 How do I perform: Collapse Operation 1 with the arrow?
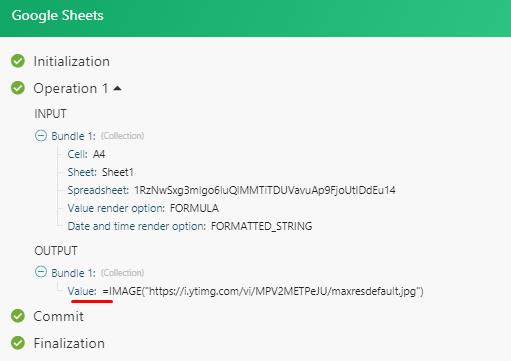117,88
